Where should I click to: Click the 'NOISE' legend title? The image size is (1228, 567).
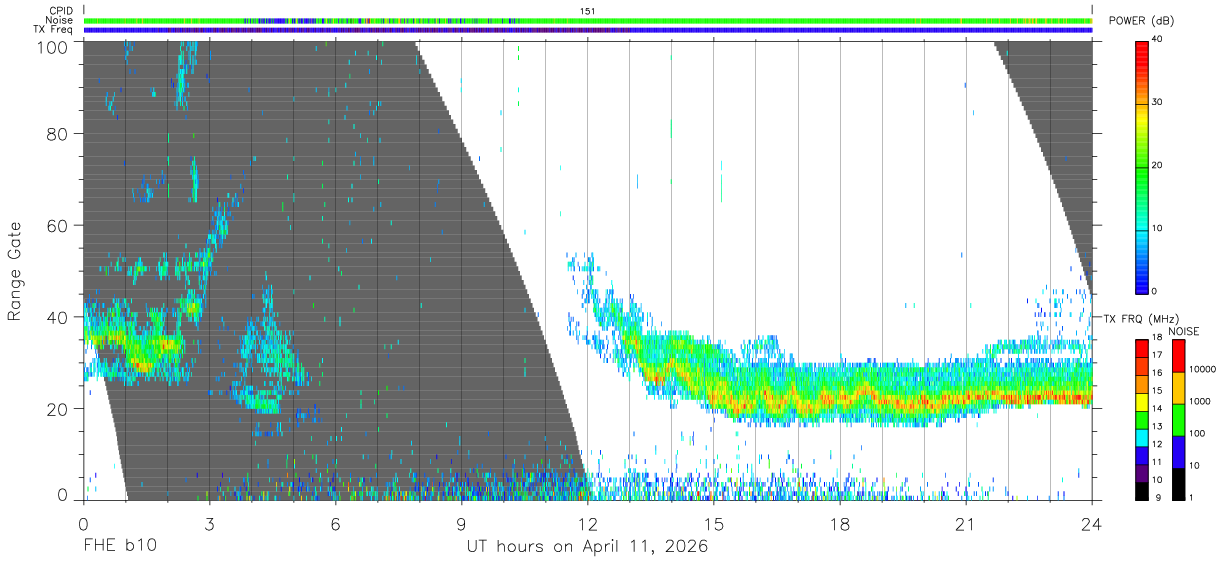point(1184,331)
